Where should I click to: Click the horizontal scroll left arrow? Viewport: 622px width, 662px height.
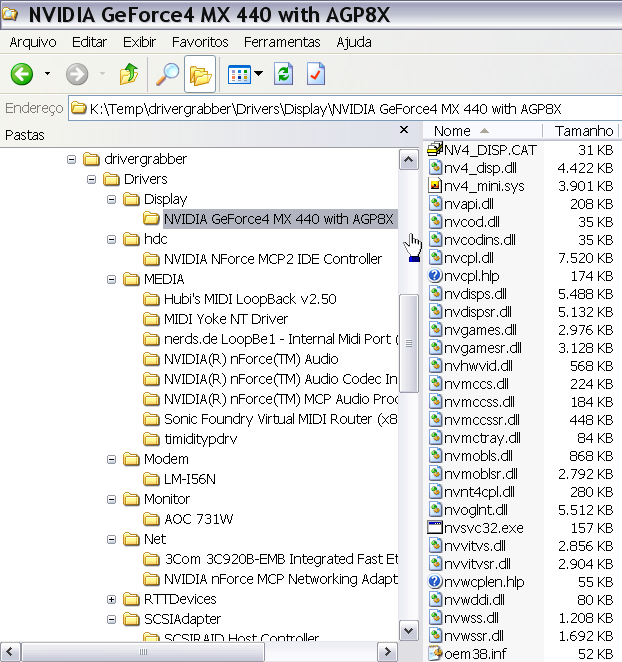[x=10, y=651]
